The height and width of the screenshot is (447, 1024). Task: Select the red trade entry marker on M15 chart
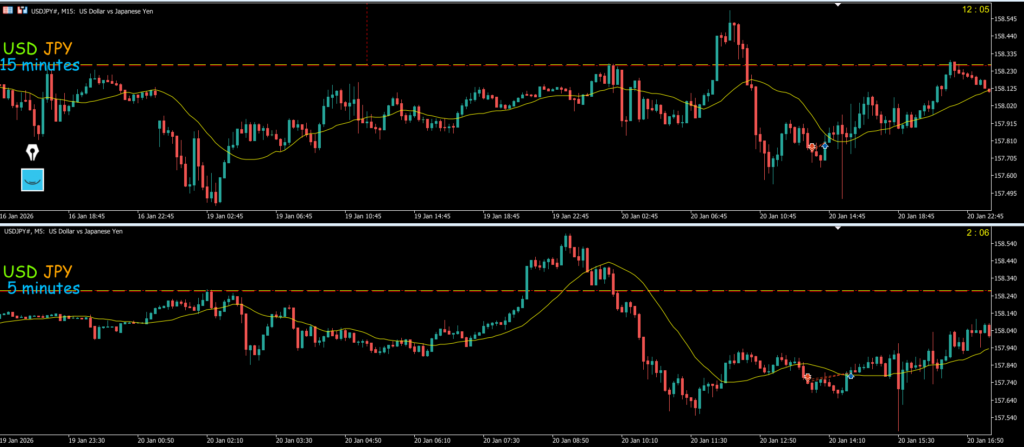point(812,147)
